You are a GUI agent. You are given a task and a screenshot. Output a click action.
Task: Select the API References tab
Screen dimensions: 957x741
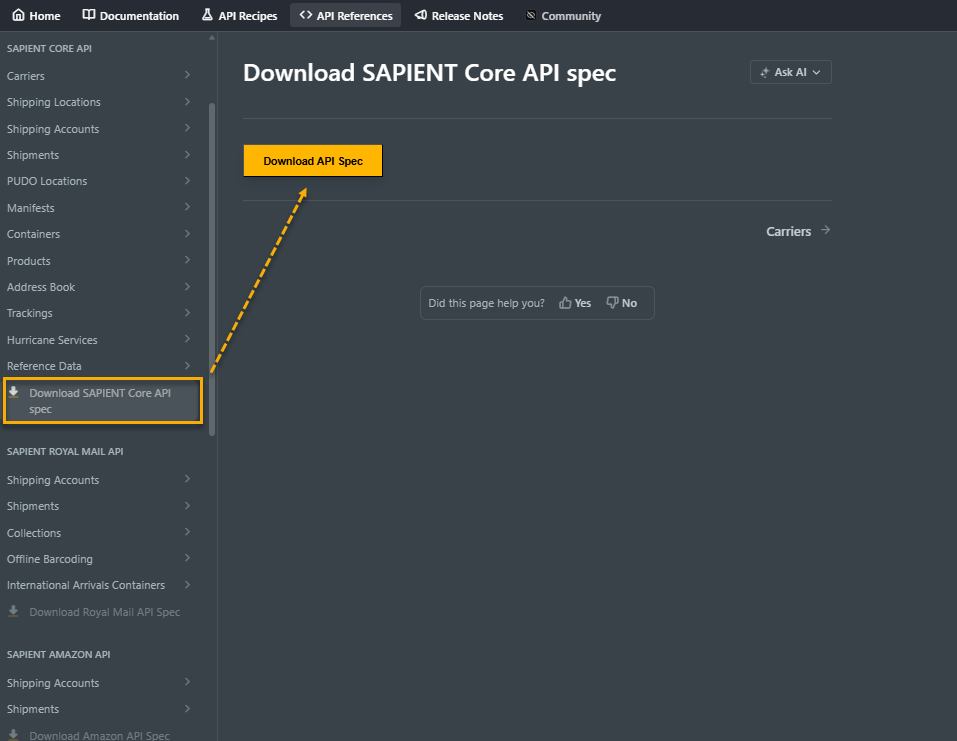345,15
